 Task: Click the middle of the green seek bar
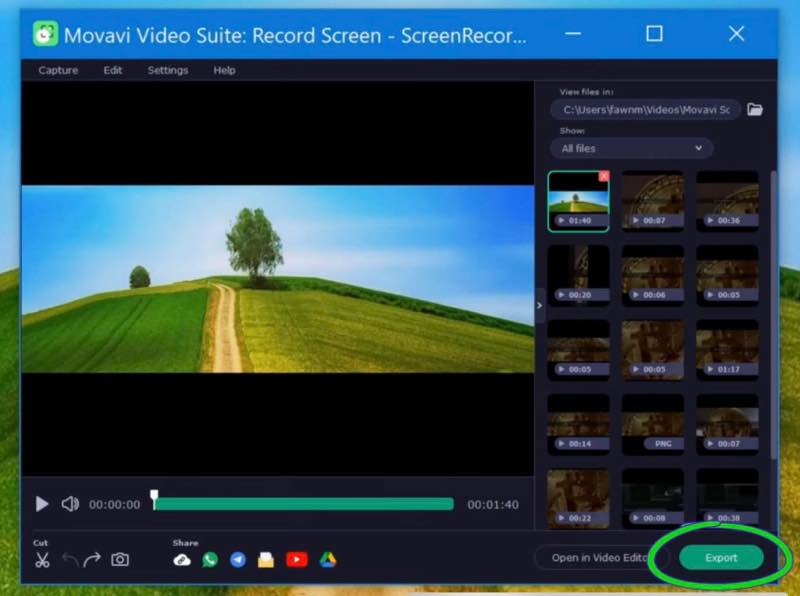(x=304, y=504)
